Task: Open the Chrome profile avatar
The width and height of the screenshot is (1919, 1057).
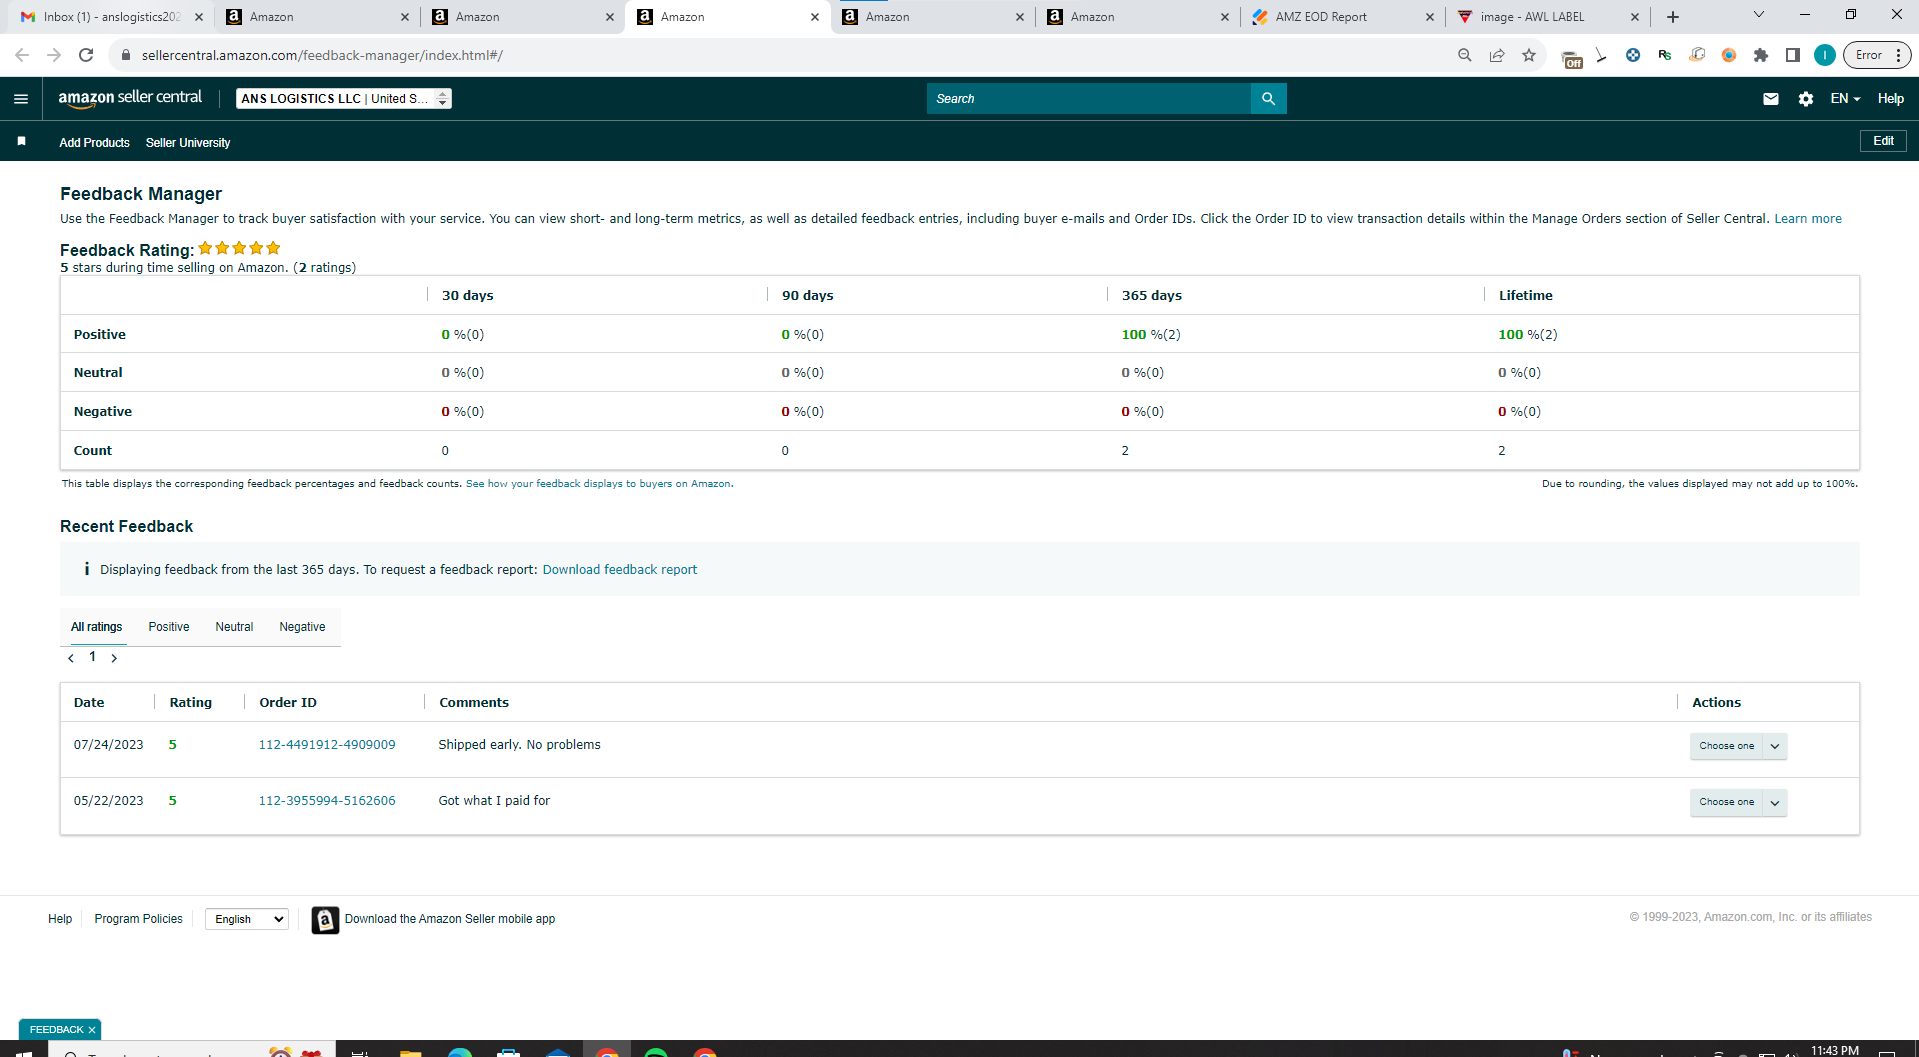Action: (x=1825, y=55)
